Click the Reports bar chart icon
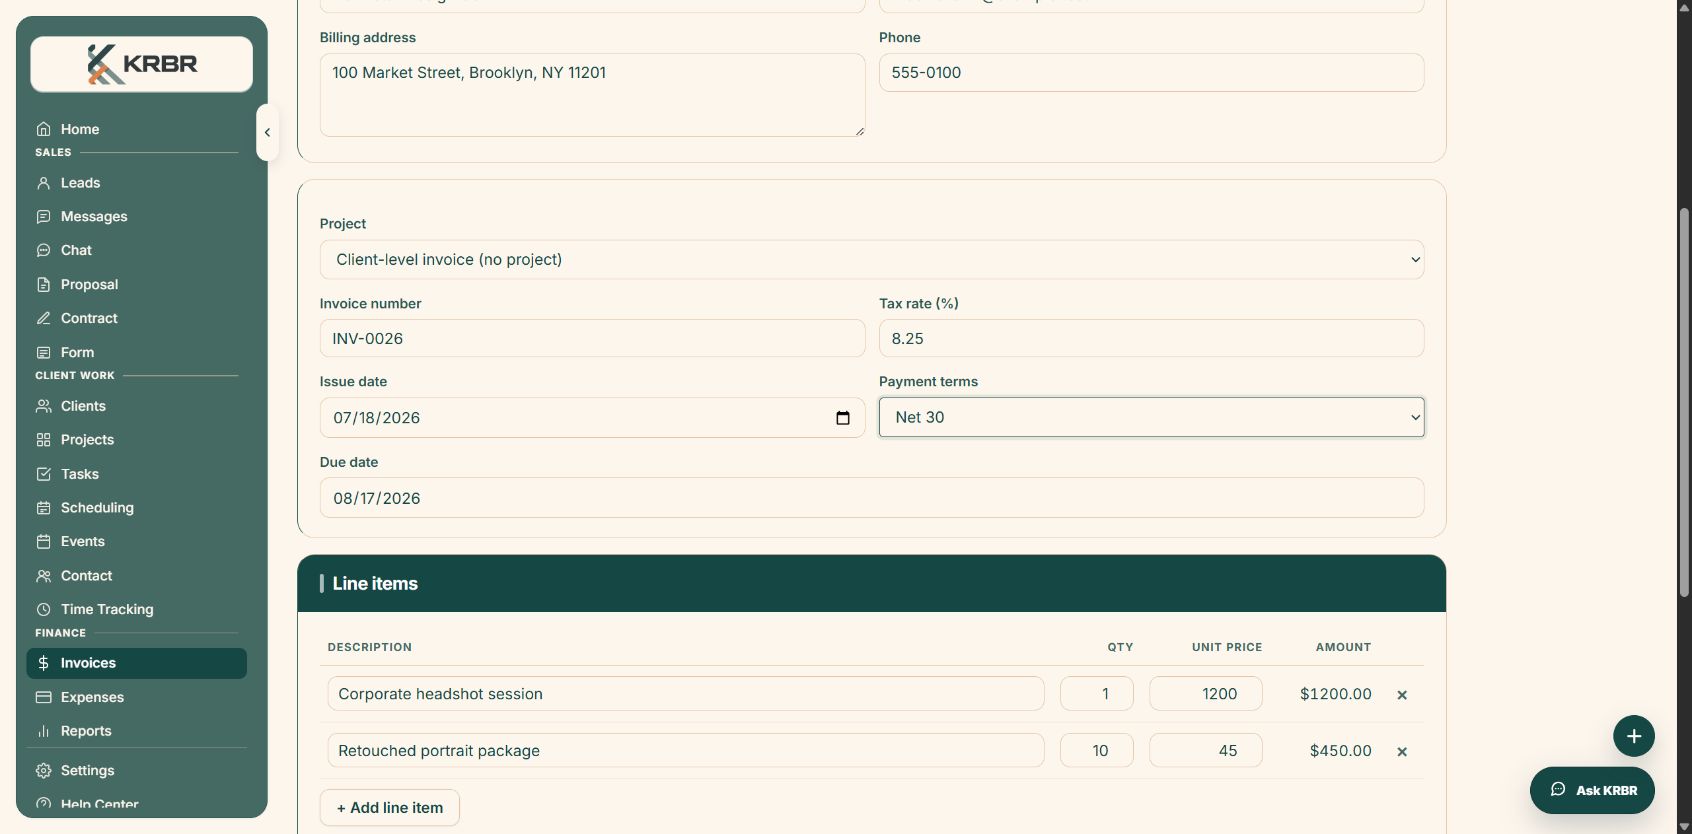Screen dimensions: 1692x834 (x=43, y=732)
